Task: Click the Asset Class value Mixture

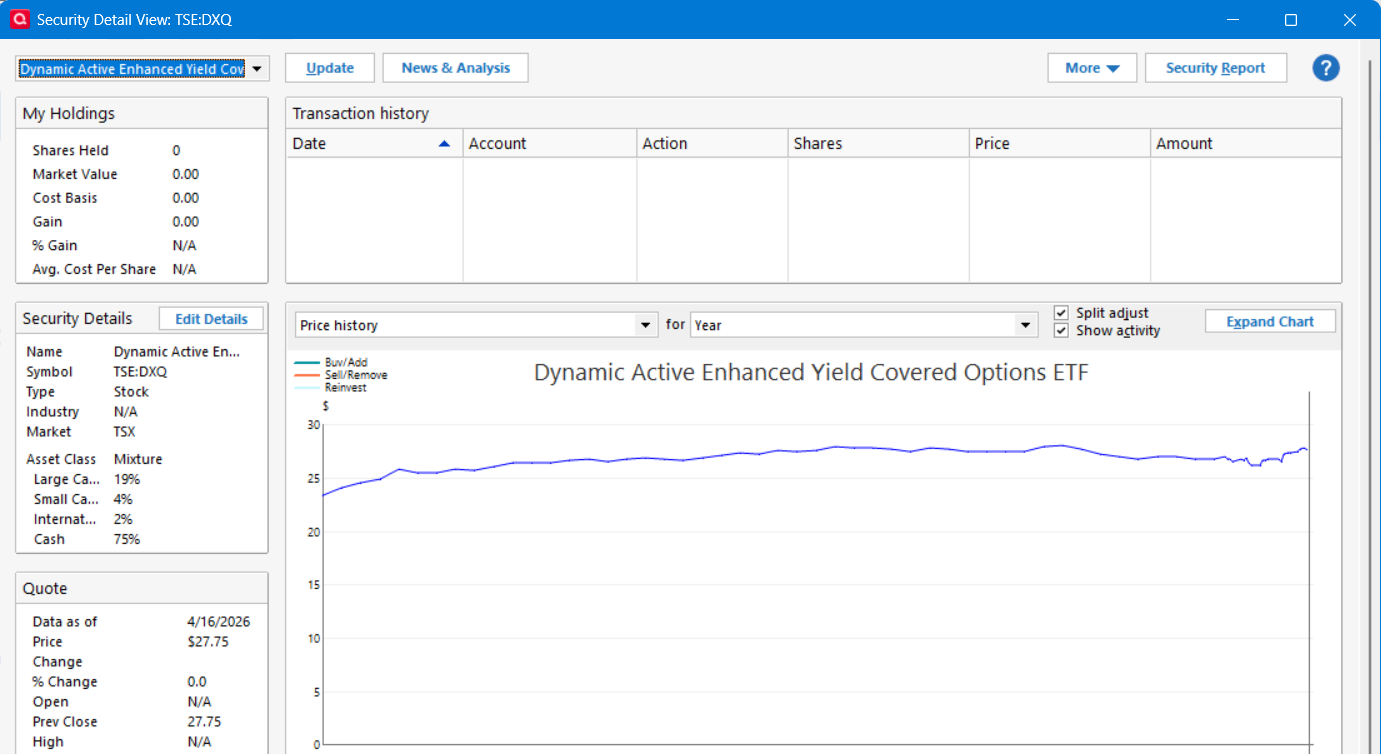Action: (138, 460)
